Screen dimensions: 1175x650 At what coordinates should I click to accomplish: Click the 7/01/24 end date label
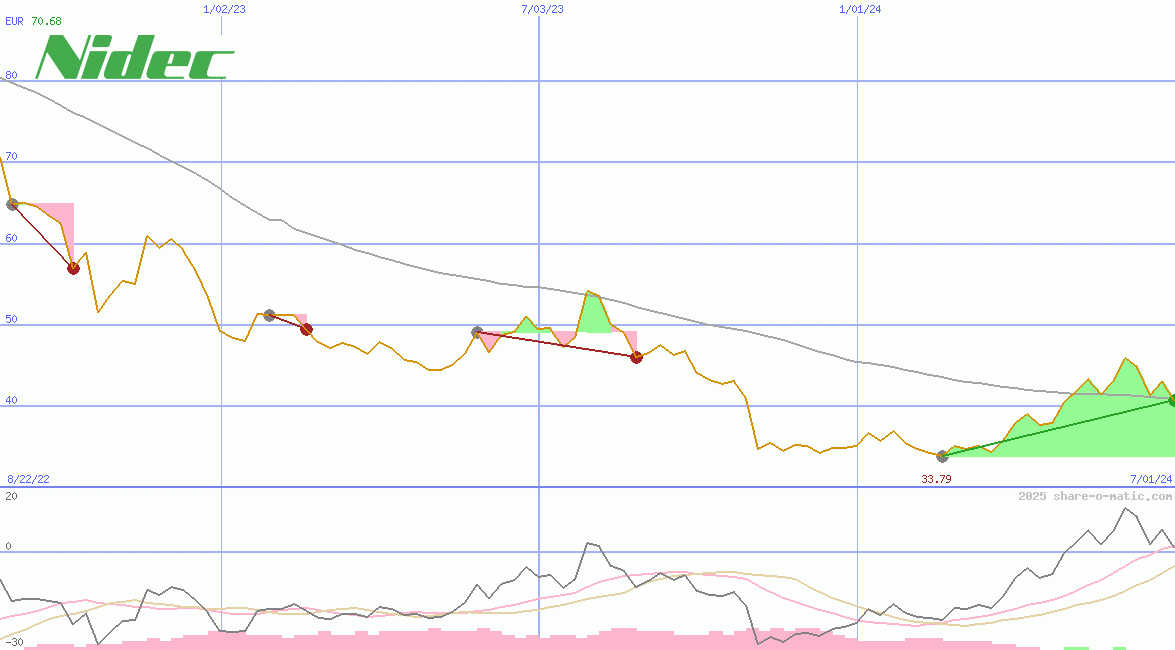tap(1151, 479)
